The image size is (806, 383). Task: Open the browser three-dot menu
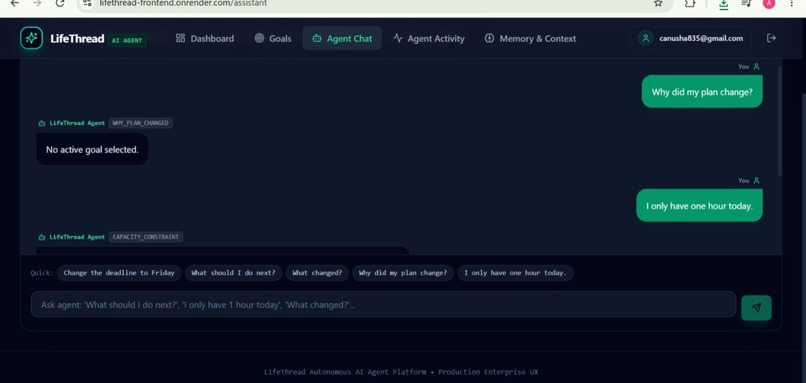pyautogui.click(x=792, y=4)
